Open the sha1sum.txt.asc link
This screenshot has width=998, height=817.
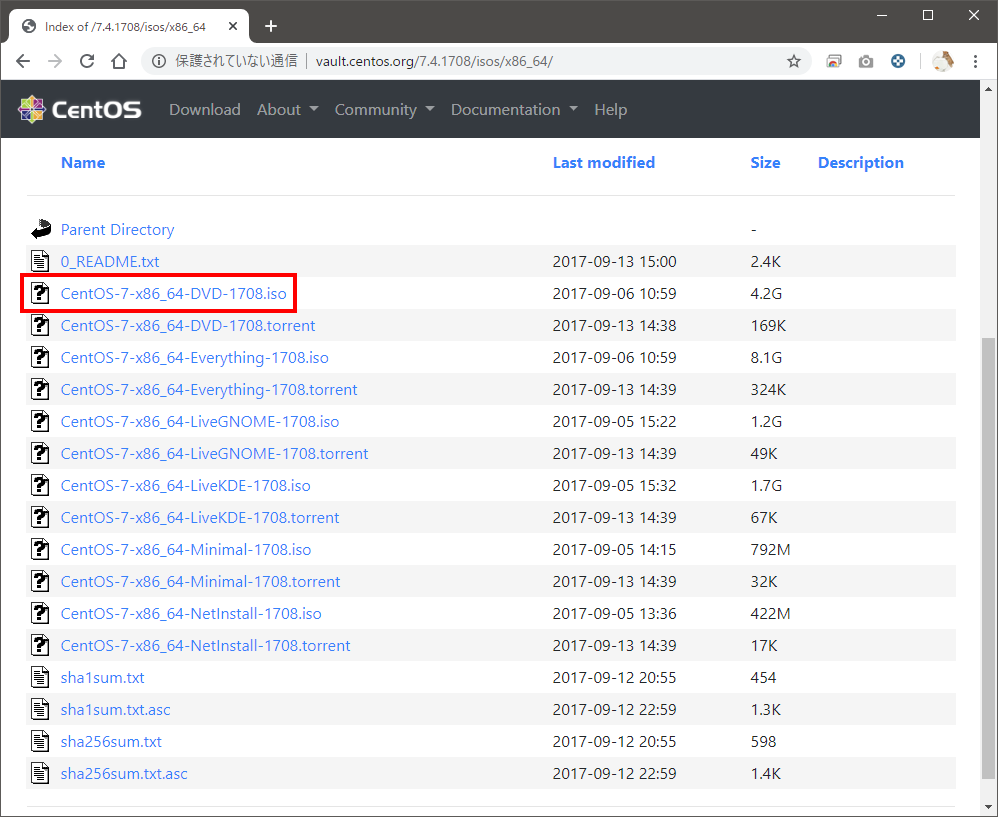[115, 709]
